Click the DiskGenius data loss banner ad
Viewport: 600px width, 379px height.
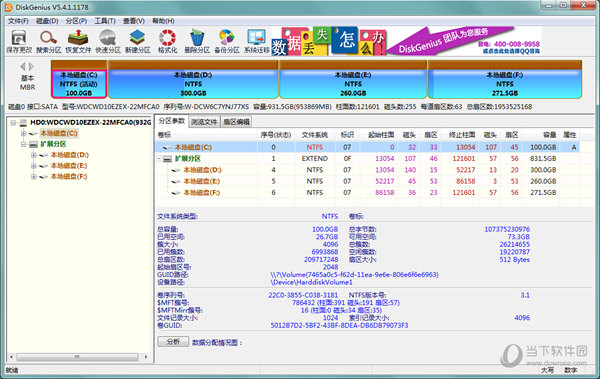coord(406,41)
